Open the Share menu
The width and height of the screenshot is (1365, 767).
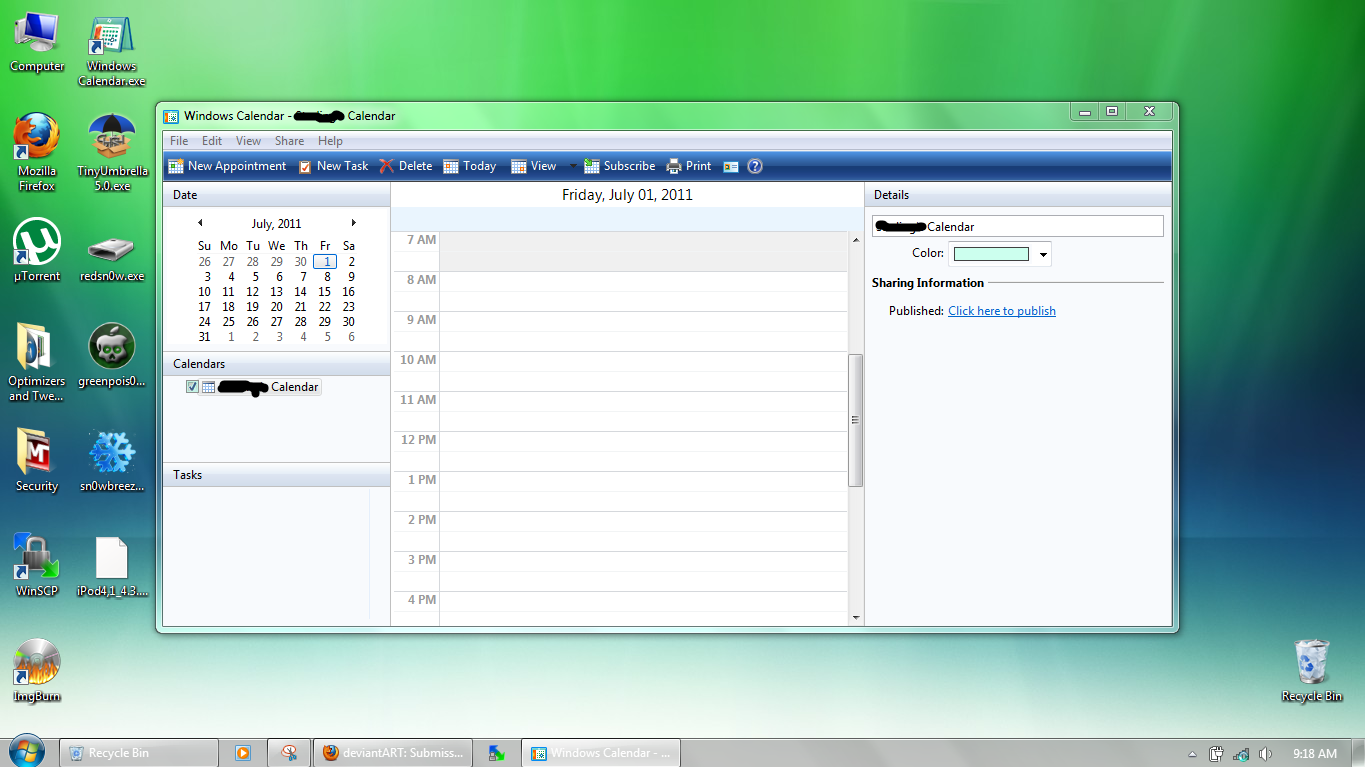pyautogui.click(x=289, y=140)
